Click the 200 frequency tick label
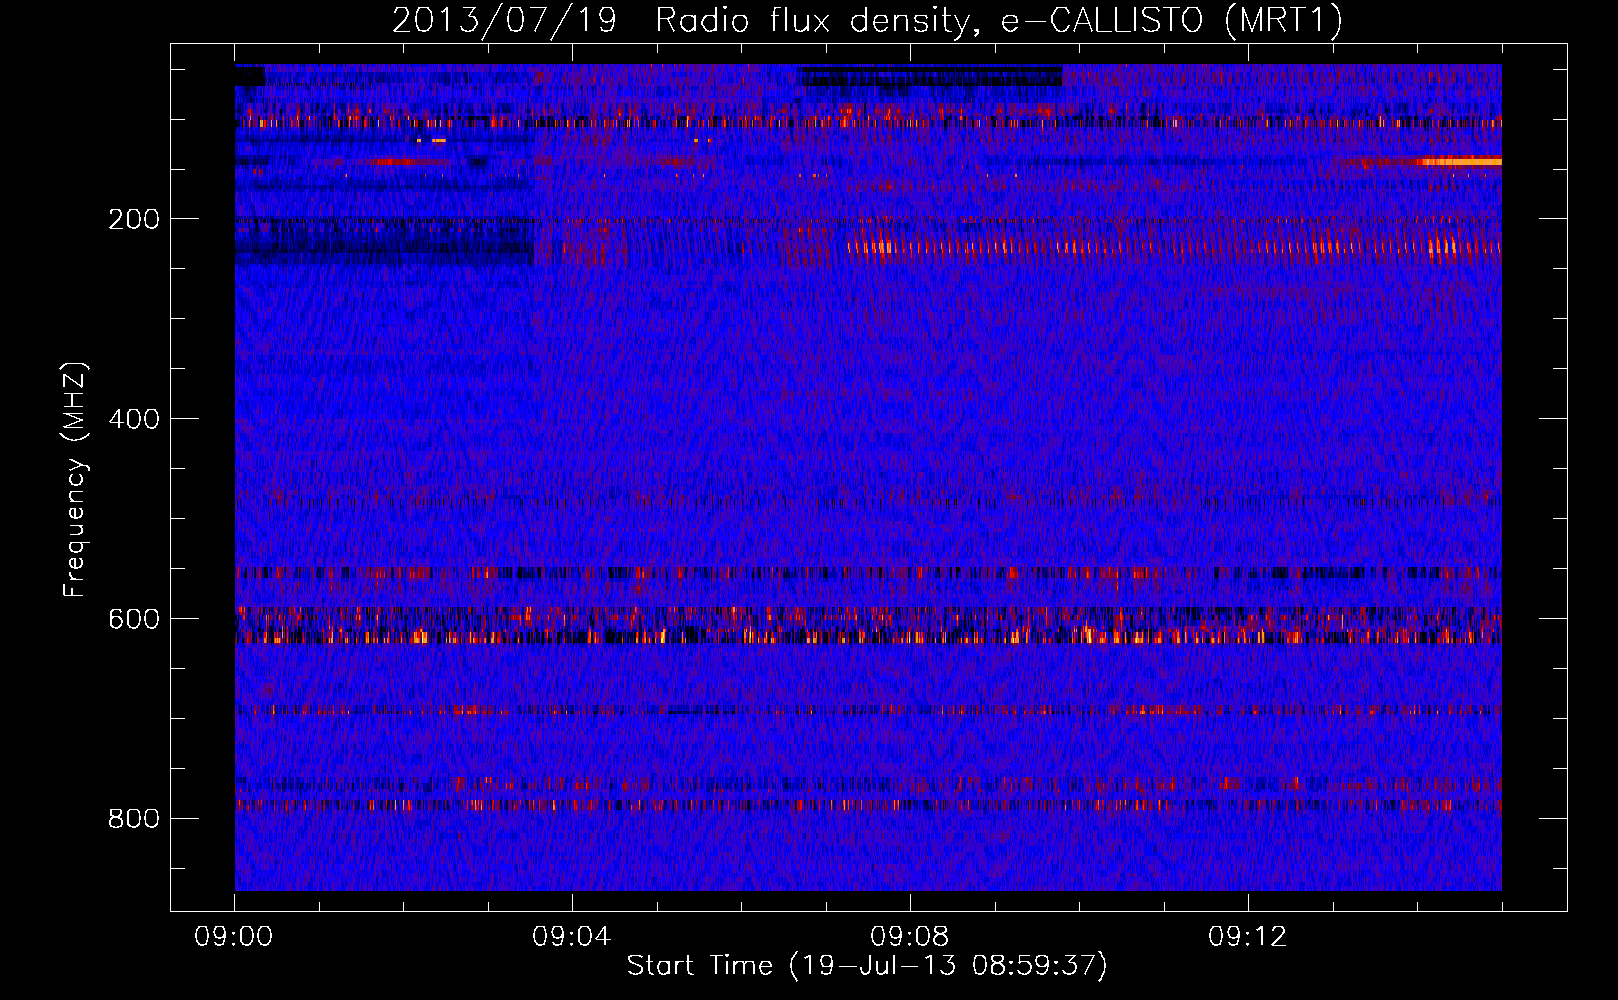Viewport: 1618px width, 1000px height. pos(134,219)
